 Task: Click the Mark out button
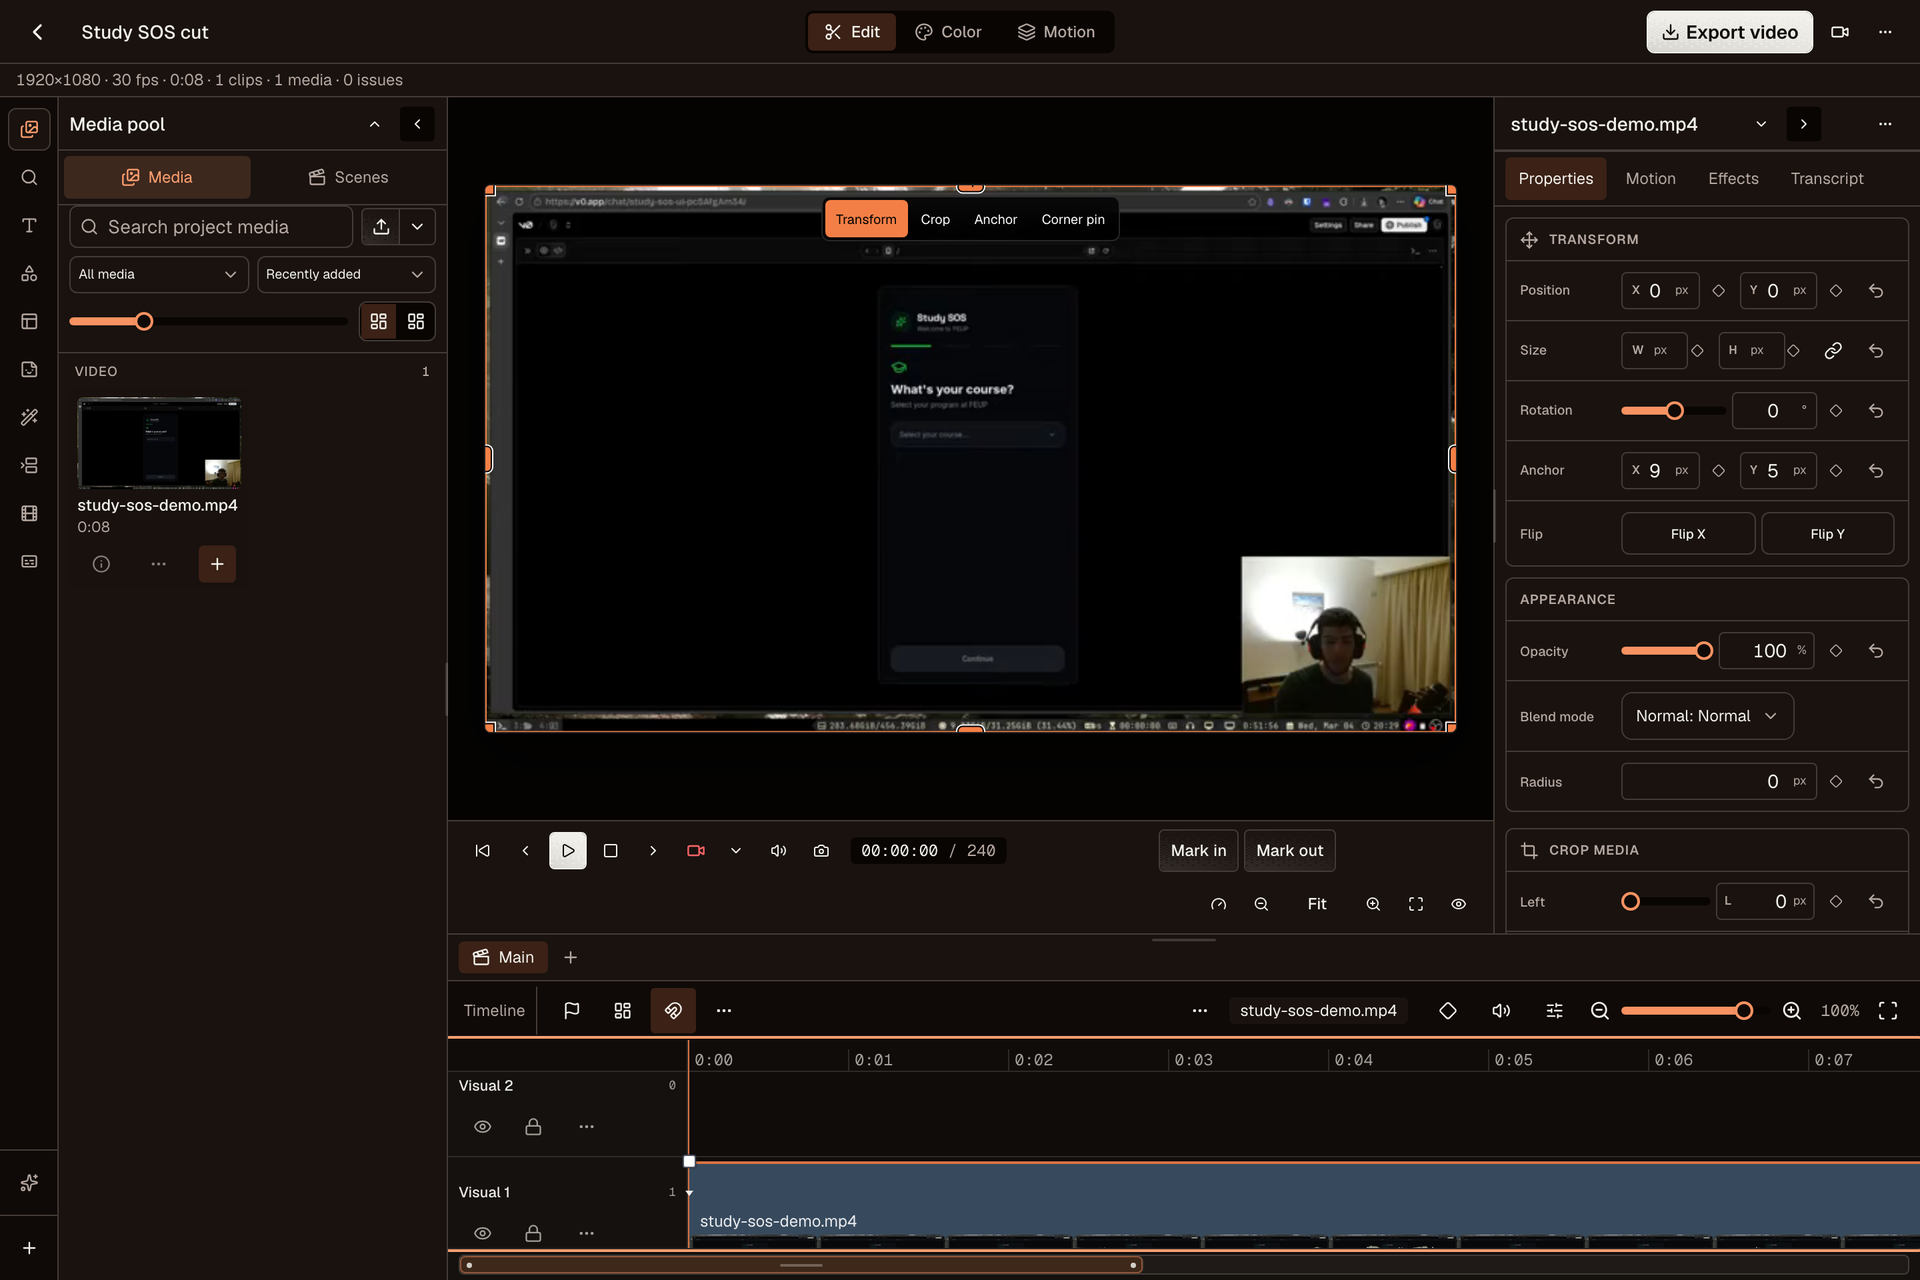point(1289,851)
